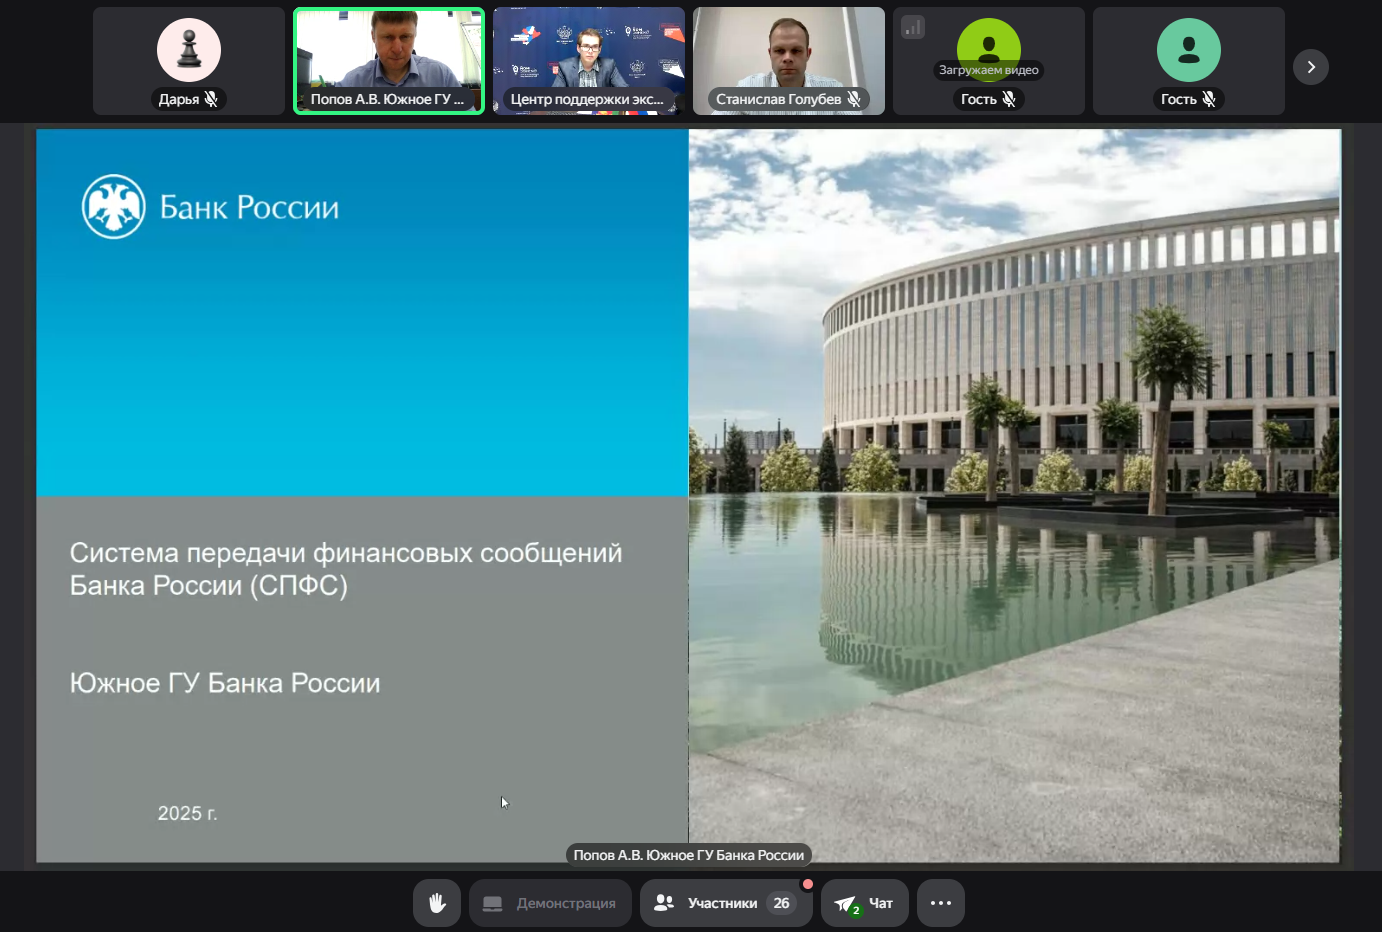Click Дарья's chess pawn avatar
The height and width of the screenshot is (932, 1382).
click(189, 50)
